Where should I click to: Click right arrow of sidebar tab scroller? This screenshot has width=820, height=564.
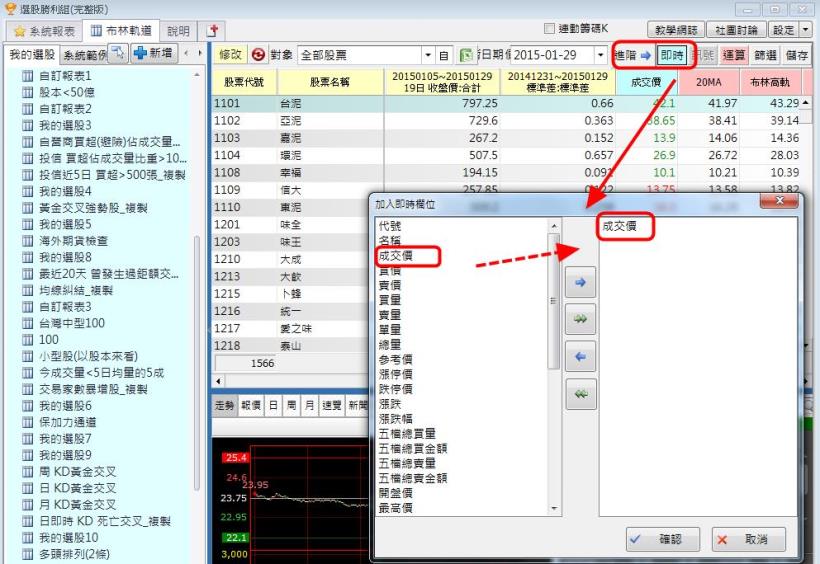point(200,53)
